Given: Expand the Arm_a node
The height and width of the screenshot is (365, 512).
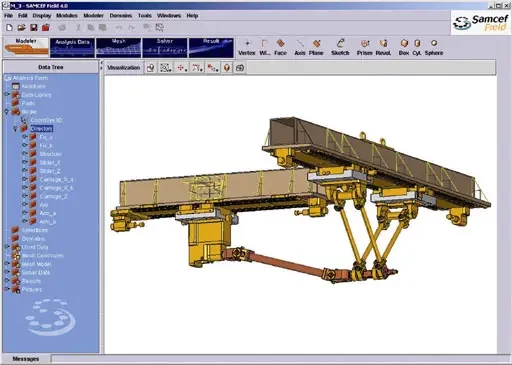Looking at the screenshot, I should pyautogui.click(x=25, y=213).
